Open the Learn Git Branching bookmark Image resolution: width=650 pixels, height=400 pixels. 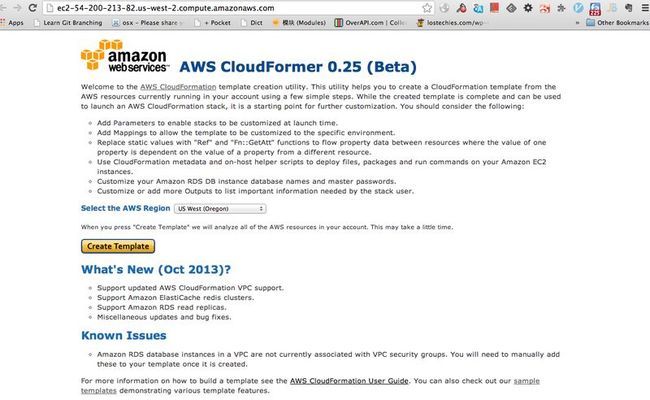click(x=68, y=23)
